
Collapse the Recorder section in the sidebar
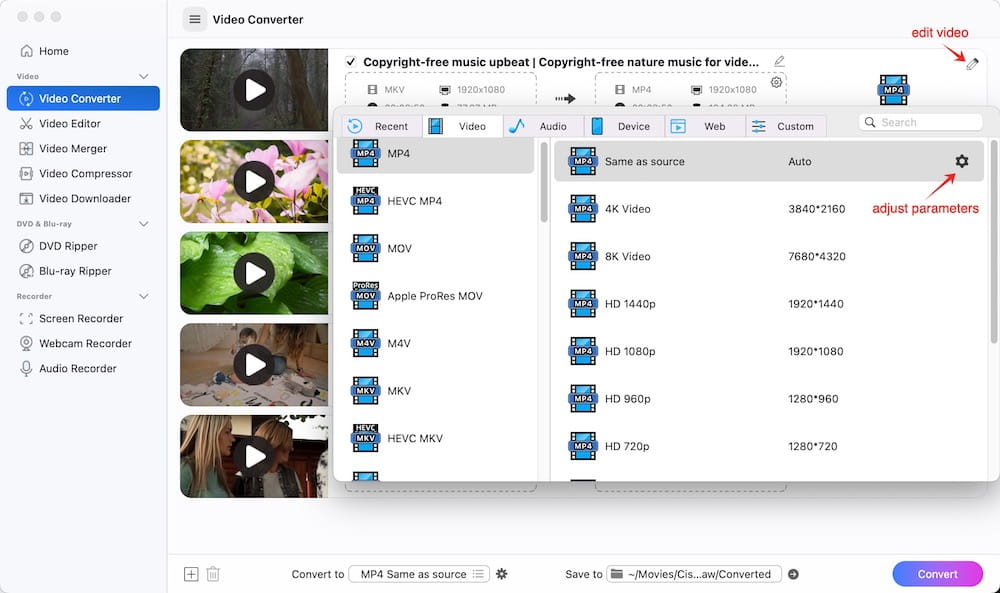click(143, 296)
